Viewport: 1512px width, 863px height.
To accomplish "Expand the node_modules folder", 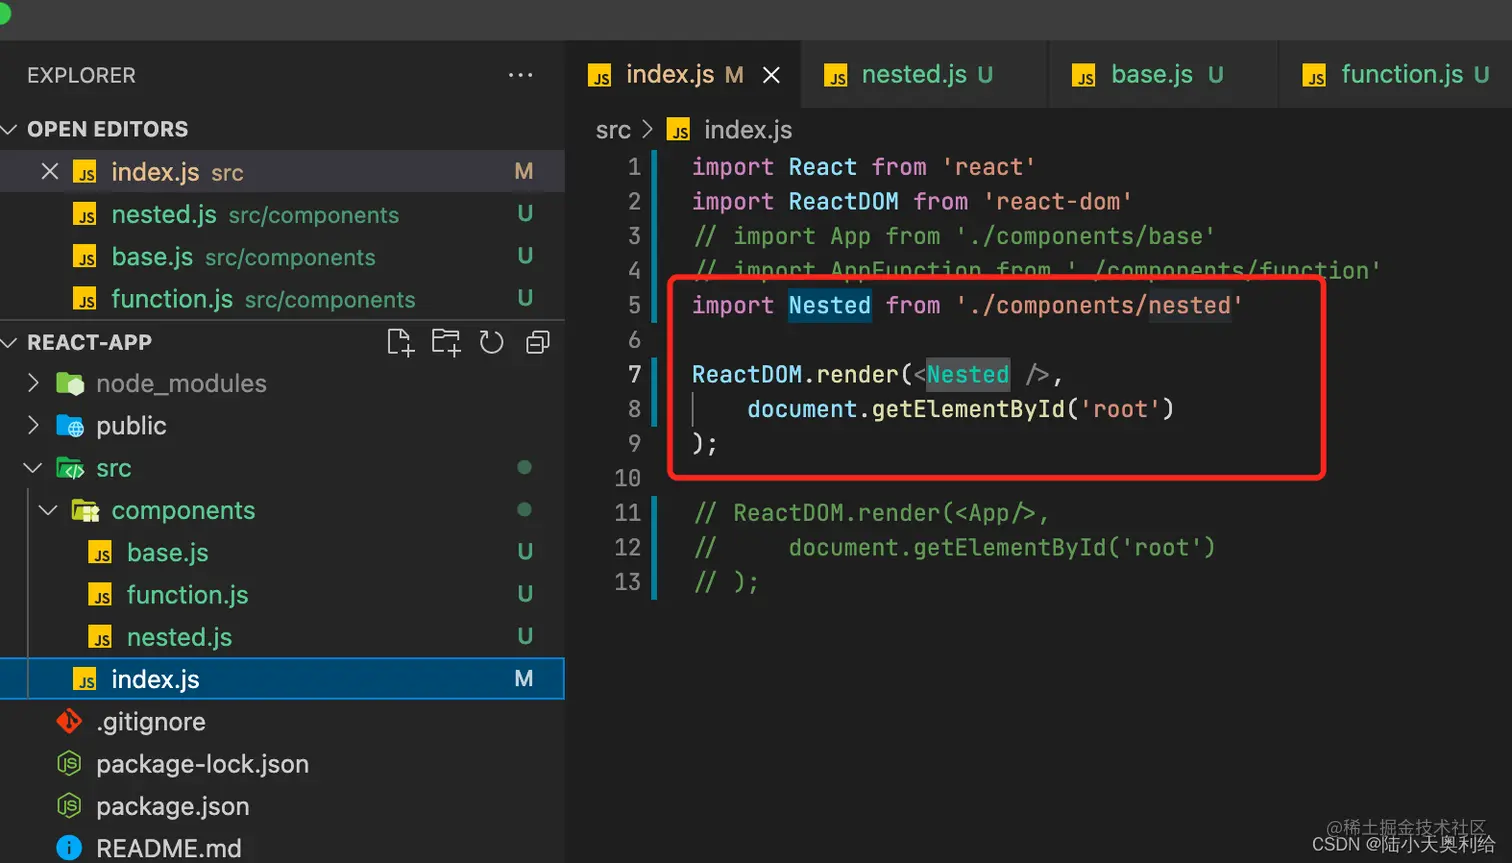I will pos(34,383).
